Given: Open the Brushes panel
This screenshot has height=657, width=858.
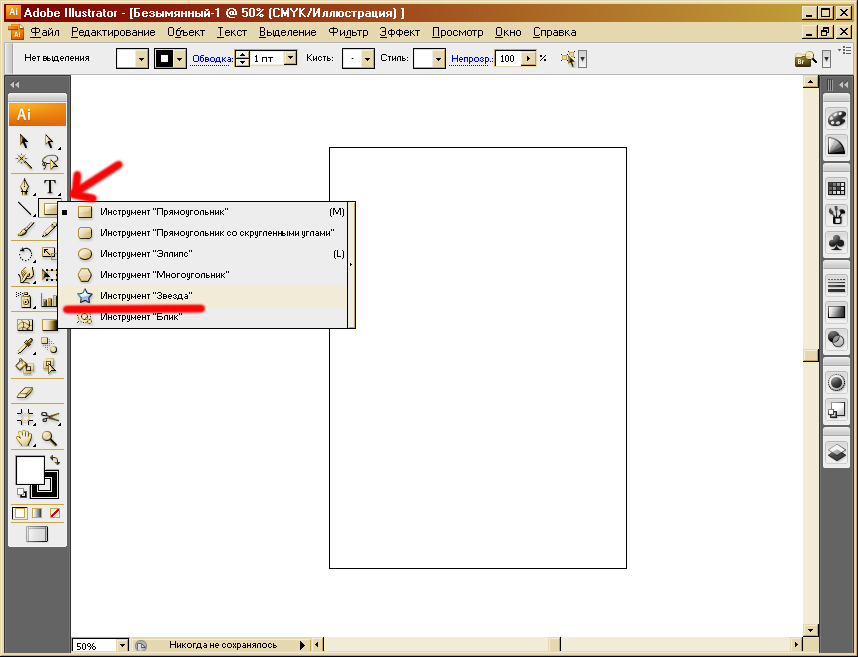Looking at the screenshot, I should 836,216.
